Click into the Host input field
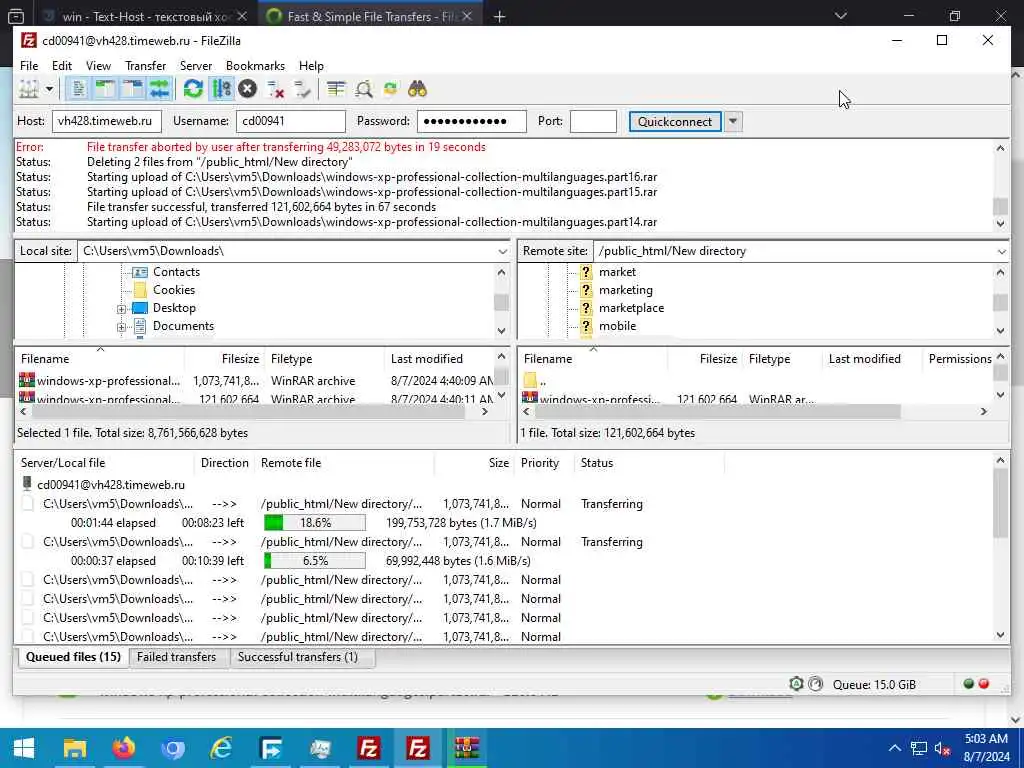 106,121
